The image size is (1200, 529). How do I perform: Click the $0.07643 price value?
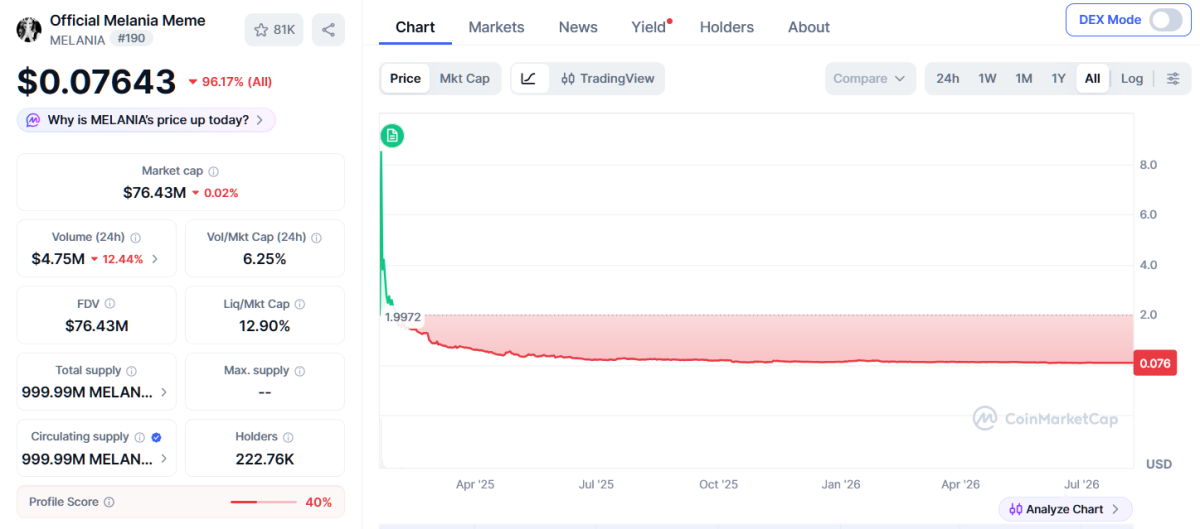tap(96, 81)
